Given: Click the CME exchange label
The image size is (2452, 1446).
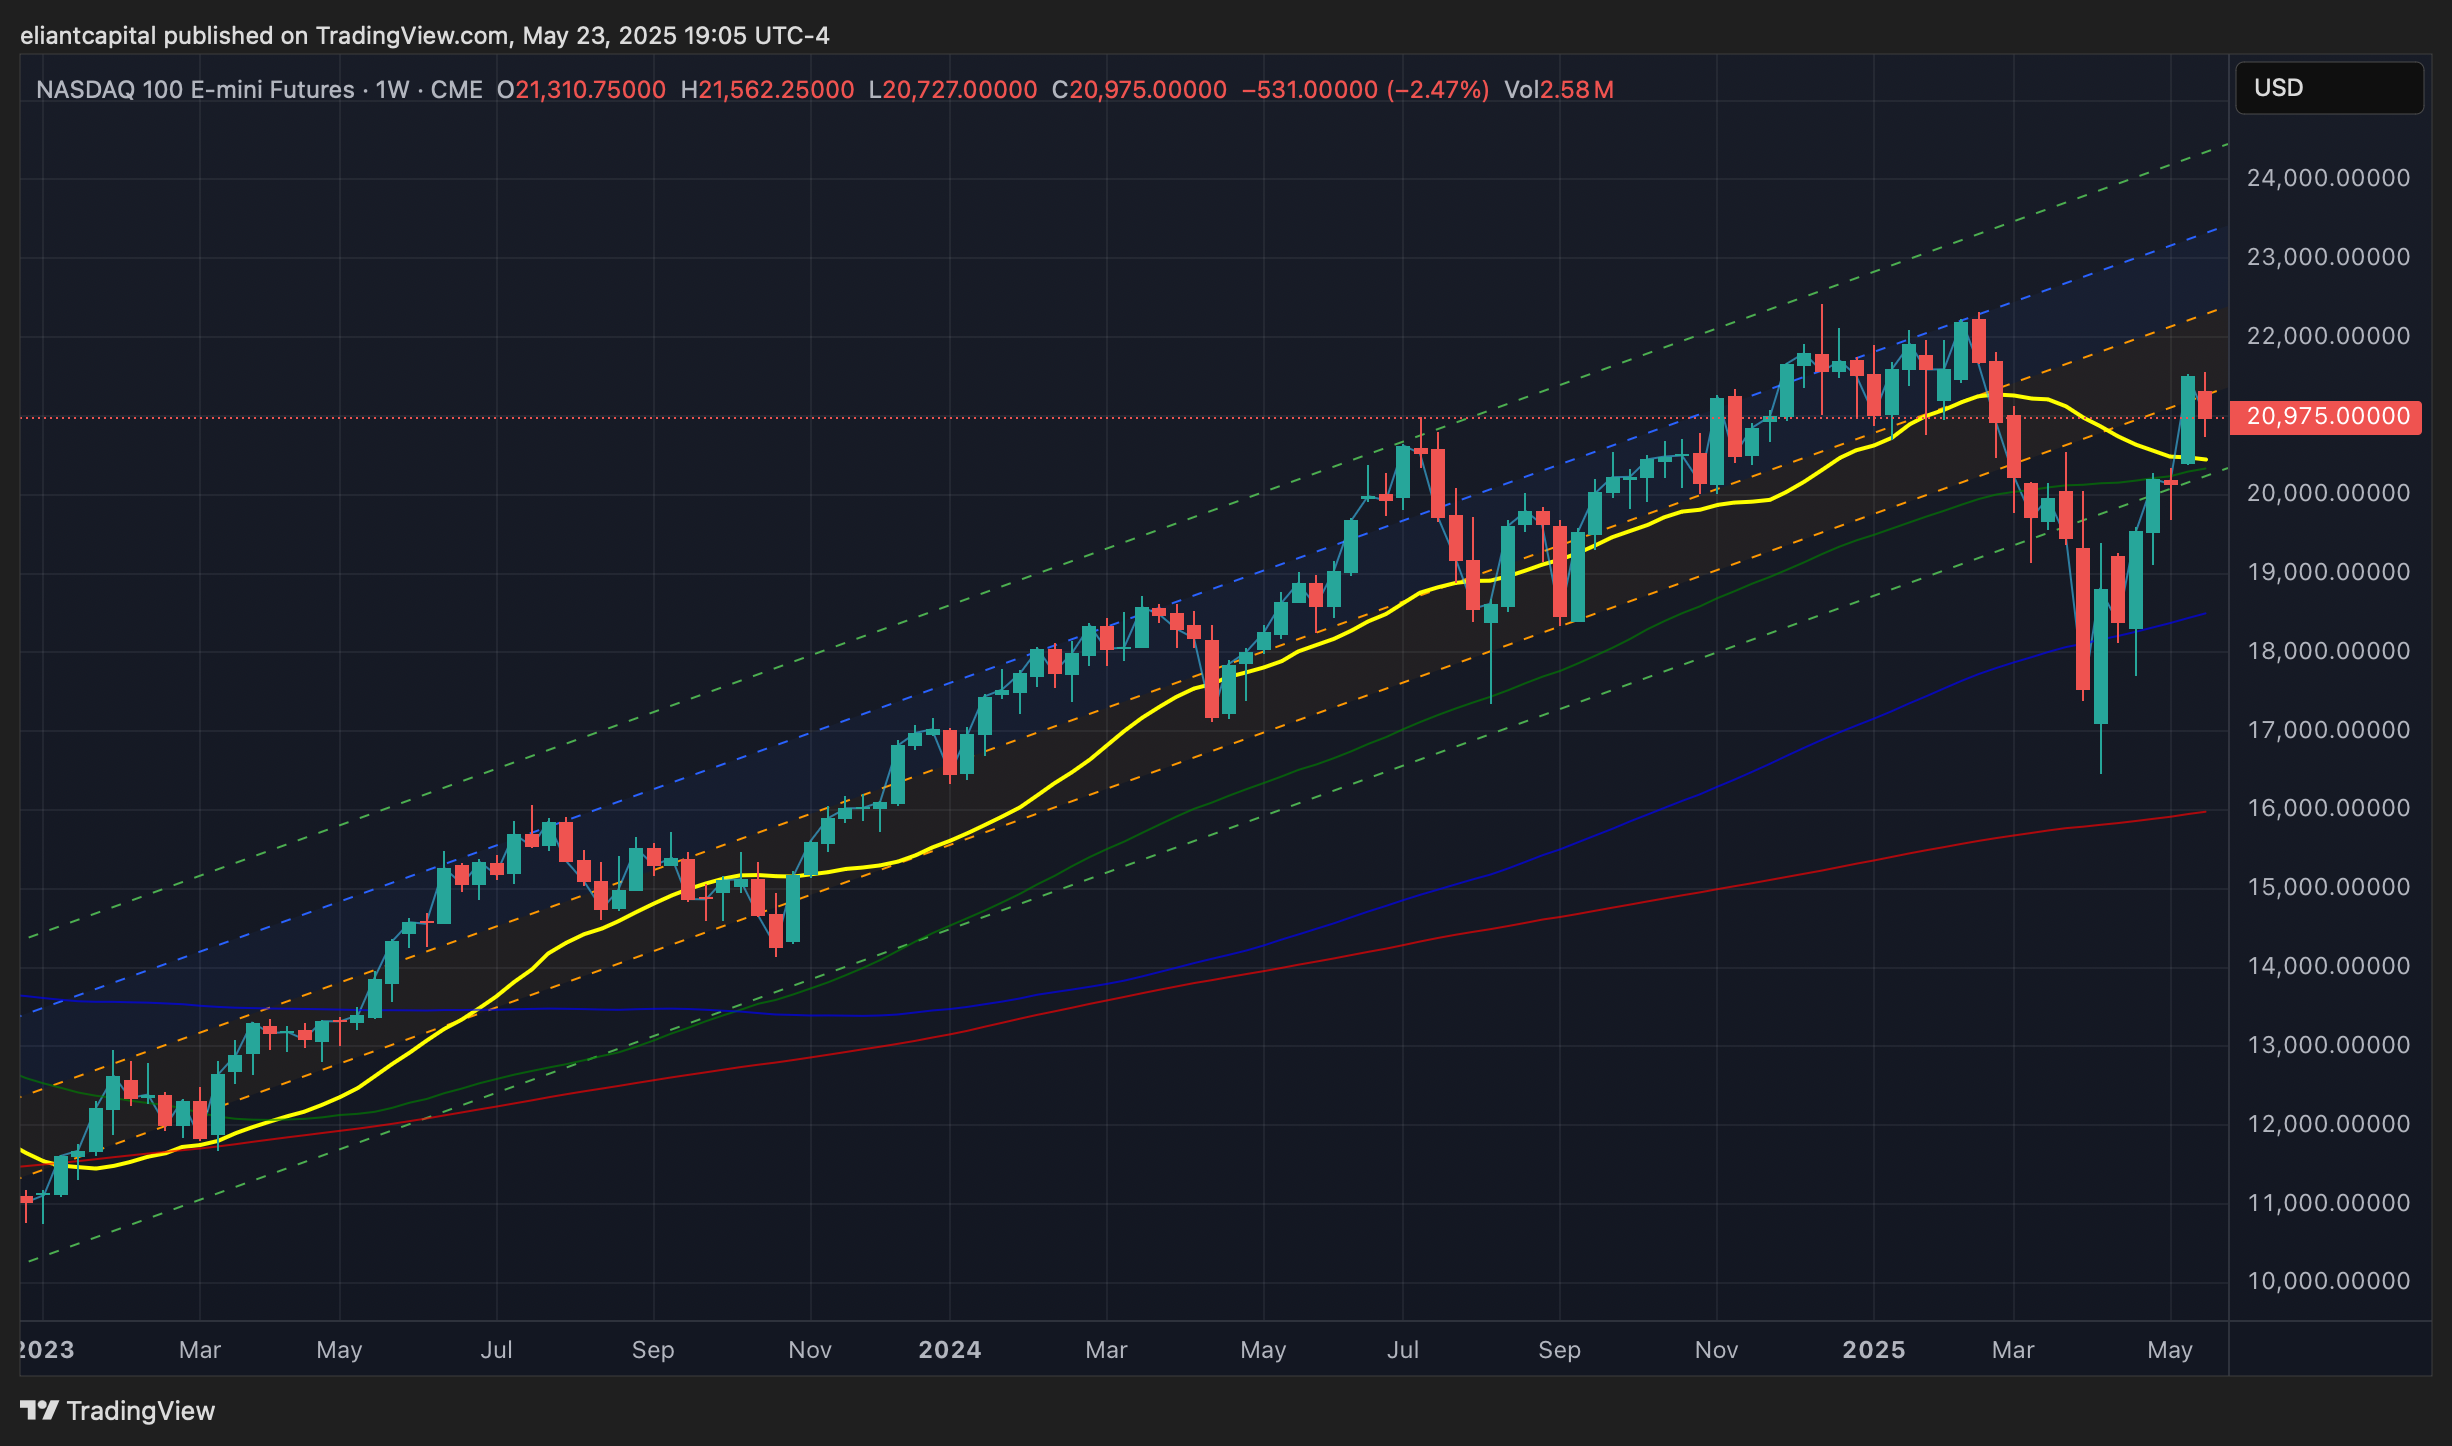Looking at the screenshot, I should coord(456,90).
